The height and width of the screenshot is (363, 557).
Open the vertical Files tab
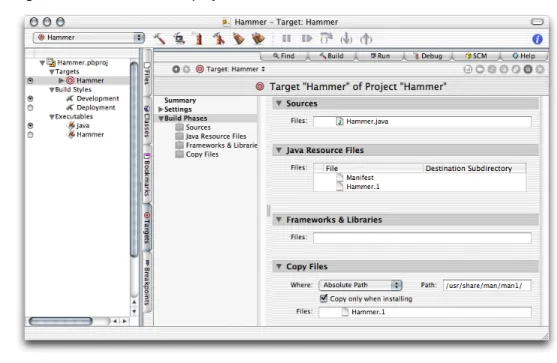(x=147, y=74)
